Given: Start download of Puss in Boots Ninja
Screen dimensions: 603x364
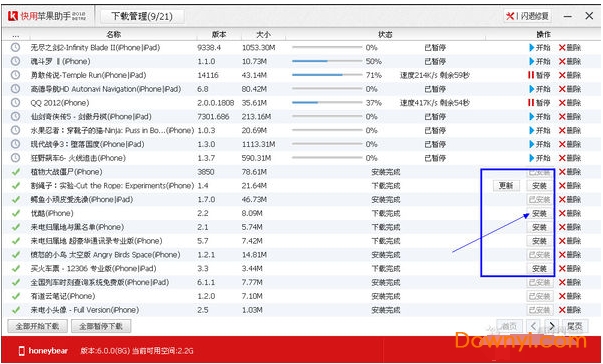Looking at the screenshot, I should (x=540, y=131).
